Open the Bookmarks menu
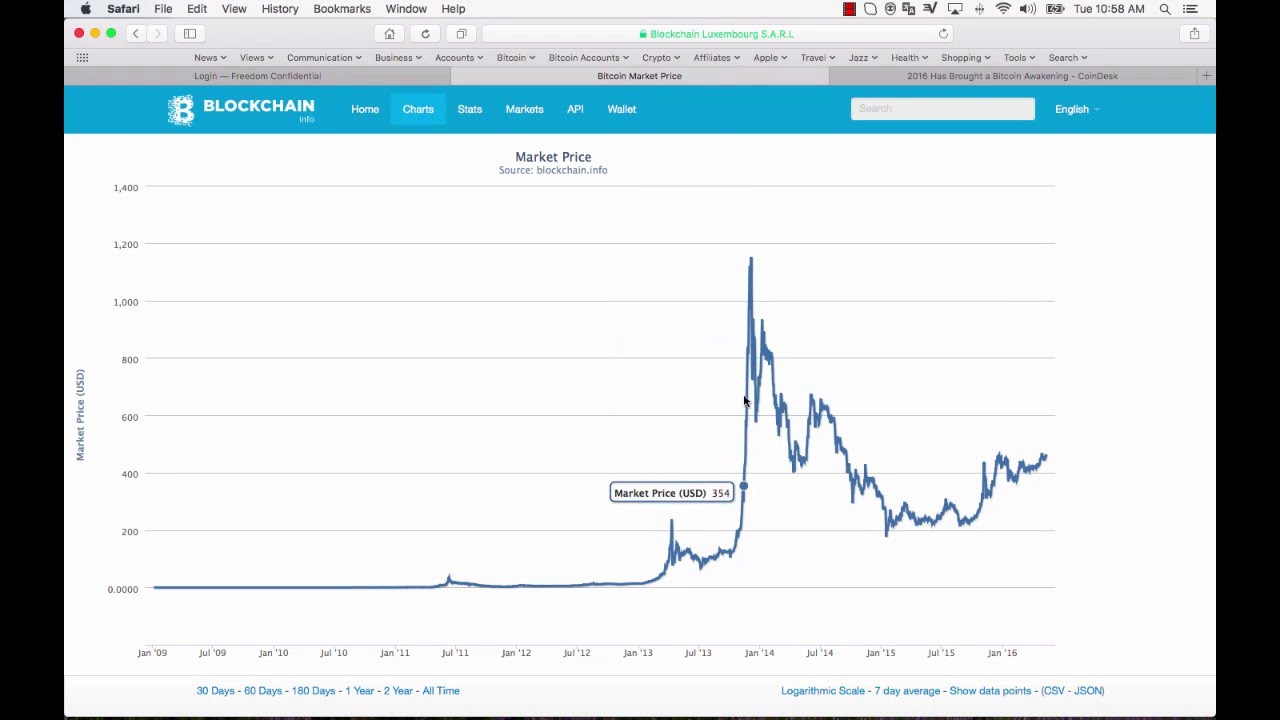The width and height of the screenshot is (1280, 720). [342, 9]
